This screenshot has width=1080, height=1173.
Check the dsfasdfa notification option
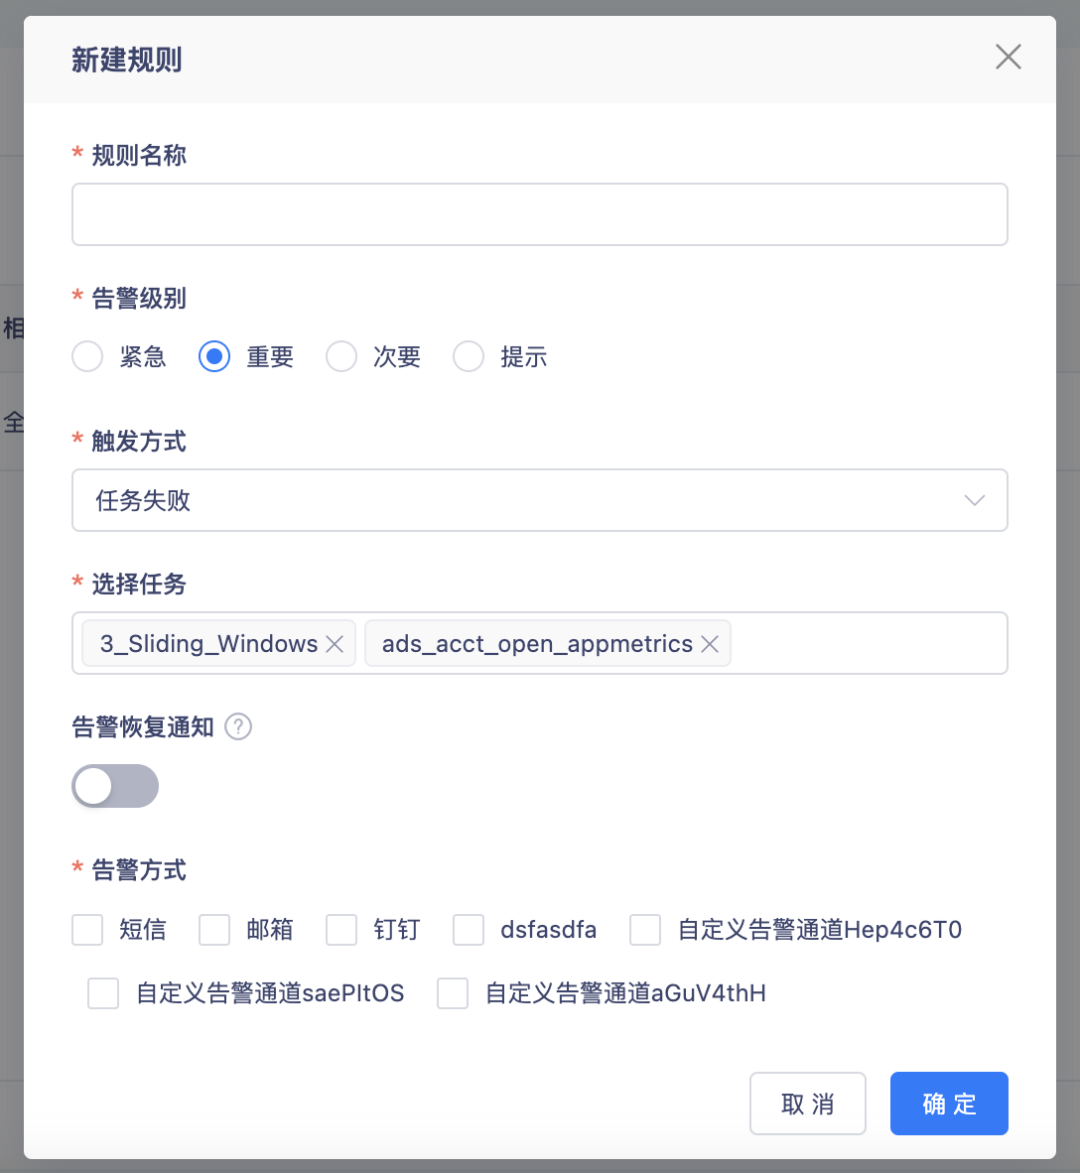click(x=468, y=930)
